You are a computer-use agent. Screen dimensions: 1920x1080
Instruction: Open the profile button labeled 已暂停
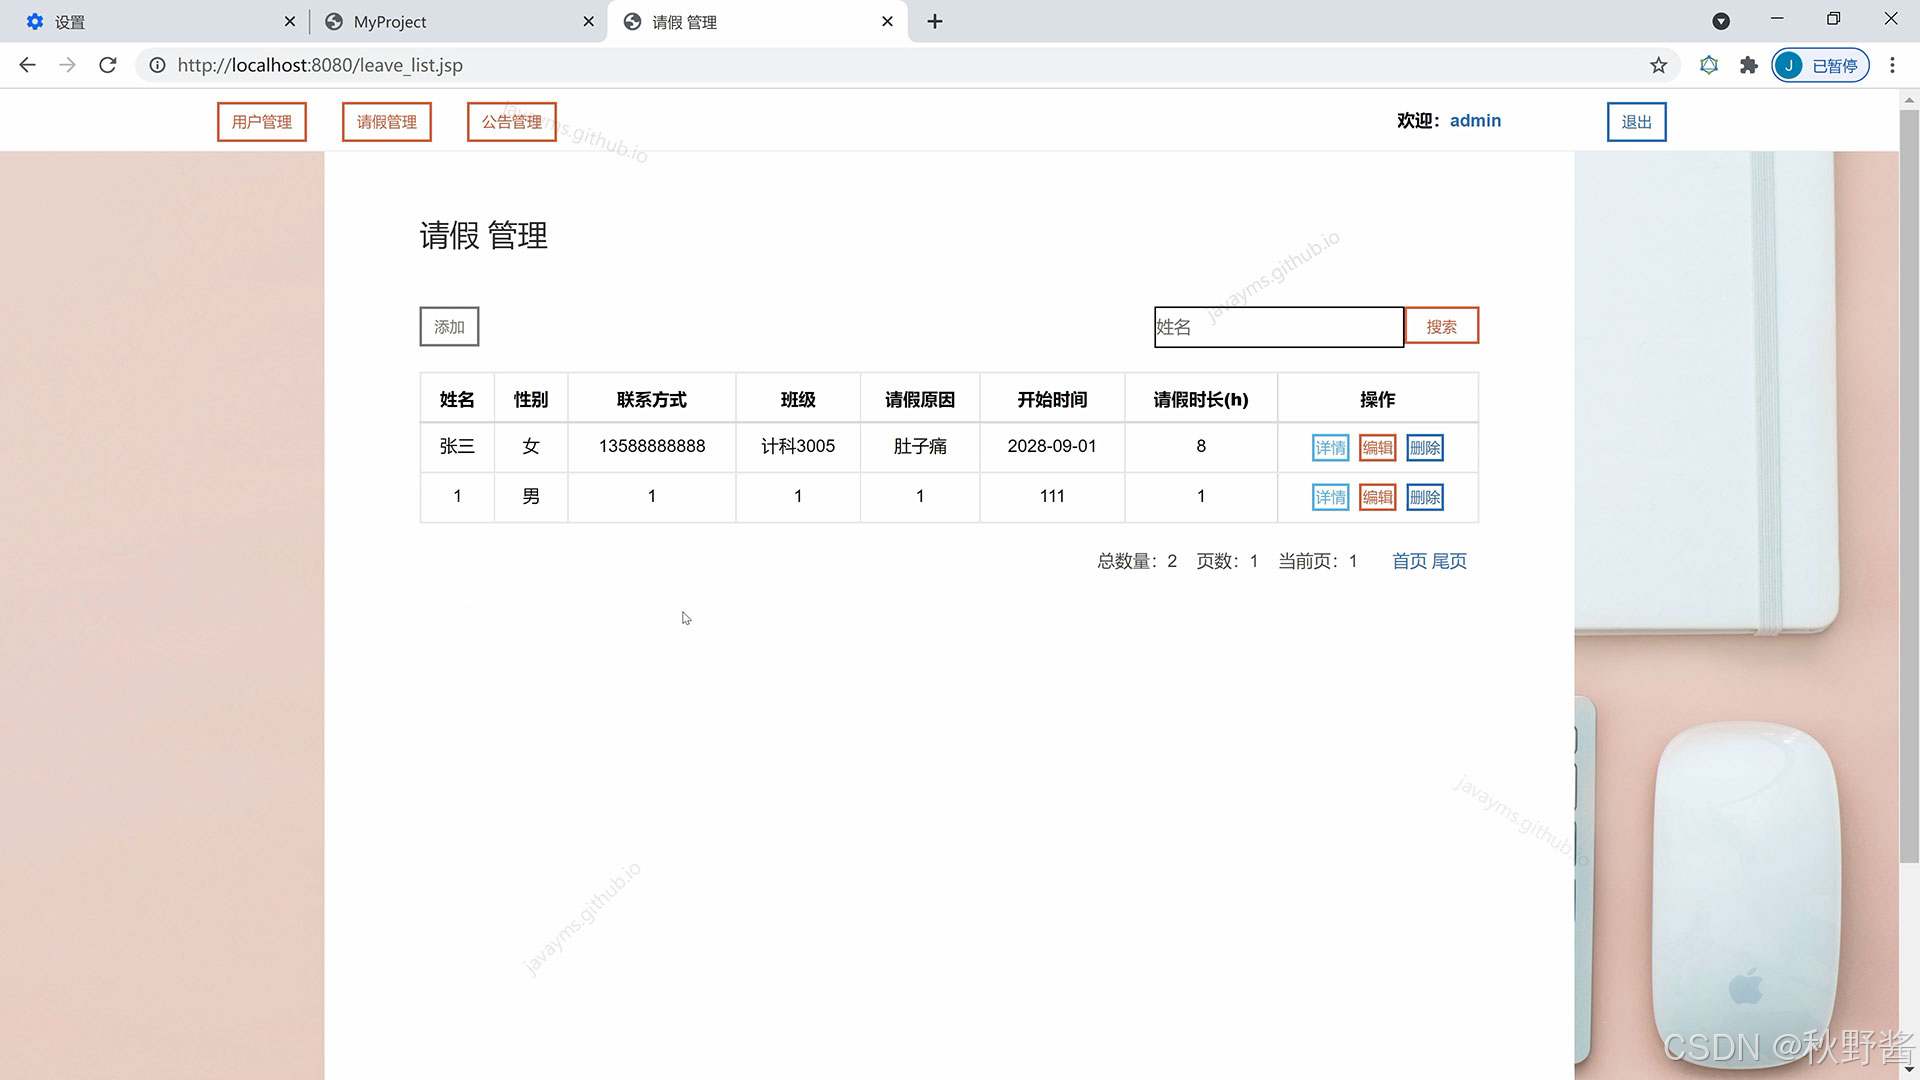click(x=1820, y=65)
